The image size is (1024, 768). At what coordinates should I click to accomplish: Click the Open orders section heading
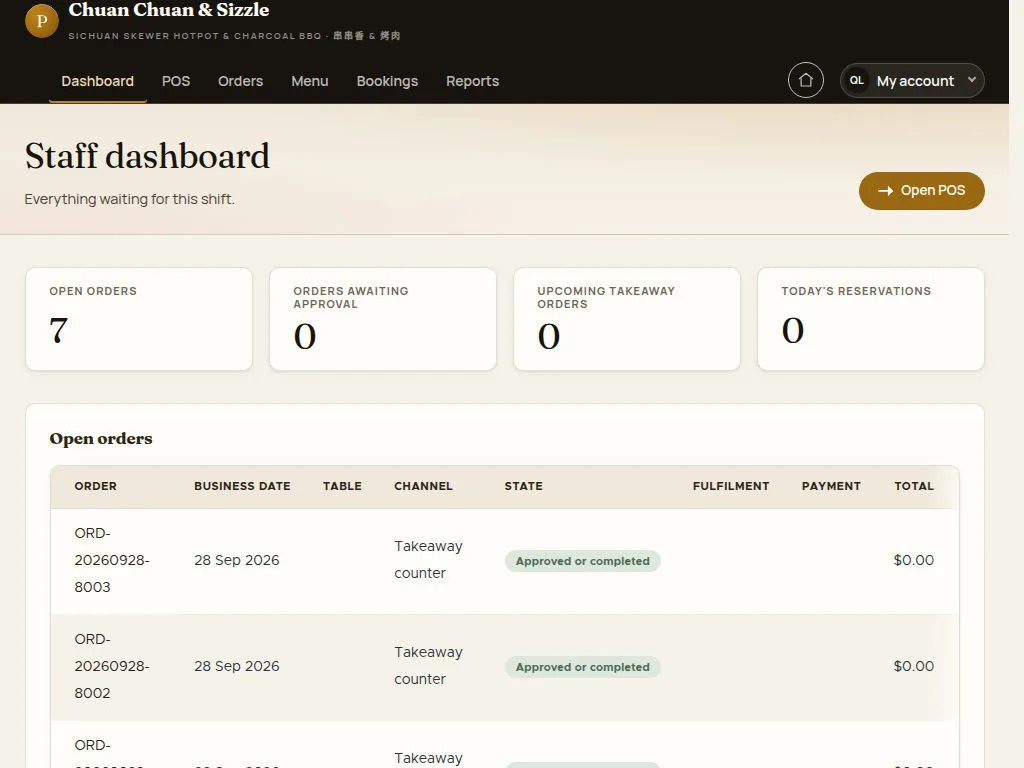[101, 438]
